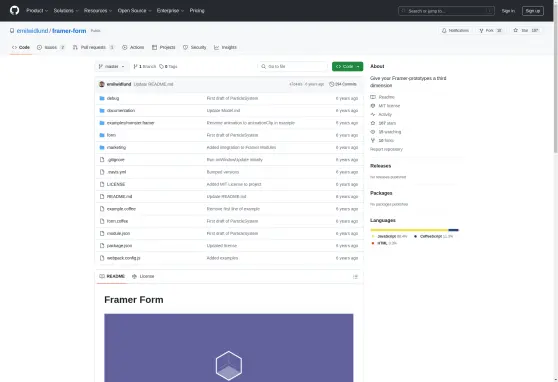Go to GitHub home via Octocat logo
The width and height of the screenshot is (558, 382).
pyautogui.click(x=15, y=10)
